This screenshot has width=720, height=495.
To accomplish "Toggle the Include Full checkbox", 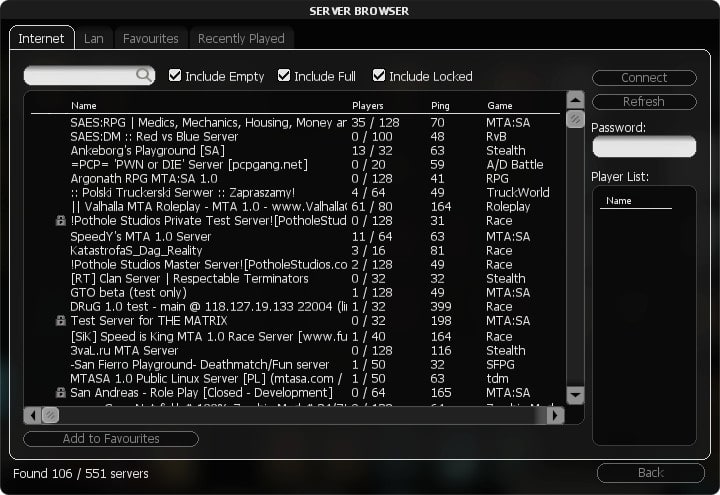I will [x=284, y=76].
